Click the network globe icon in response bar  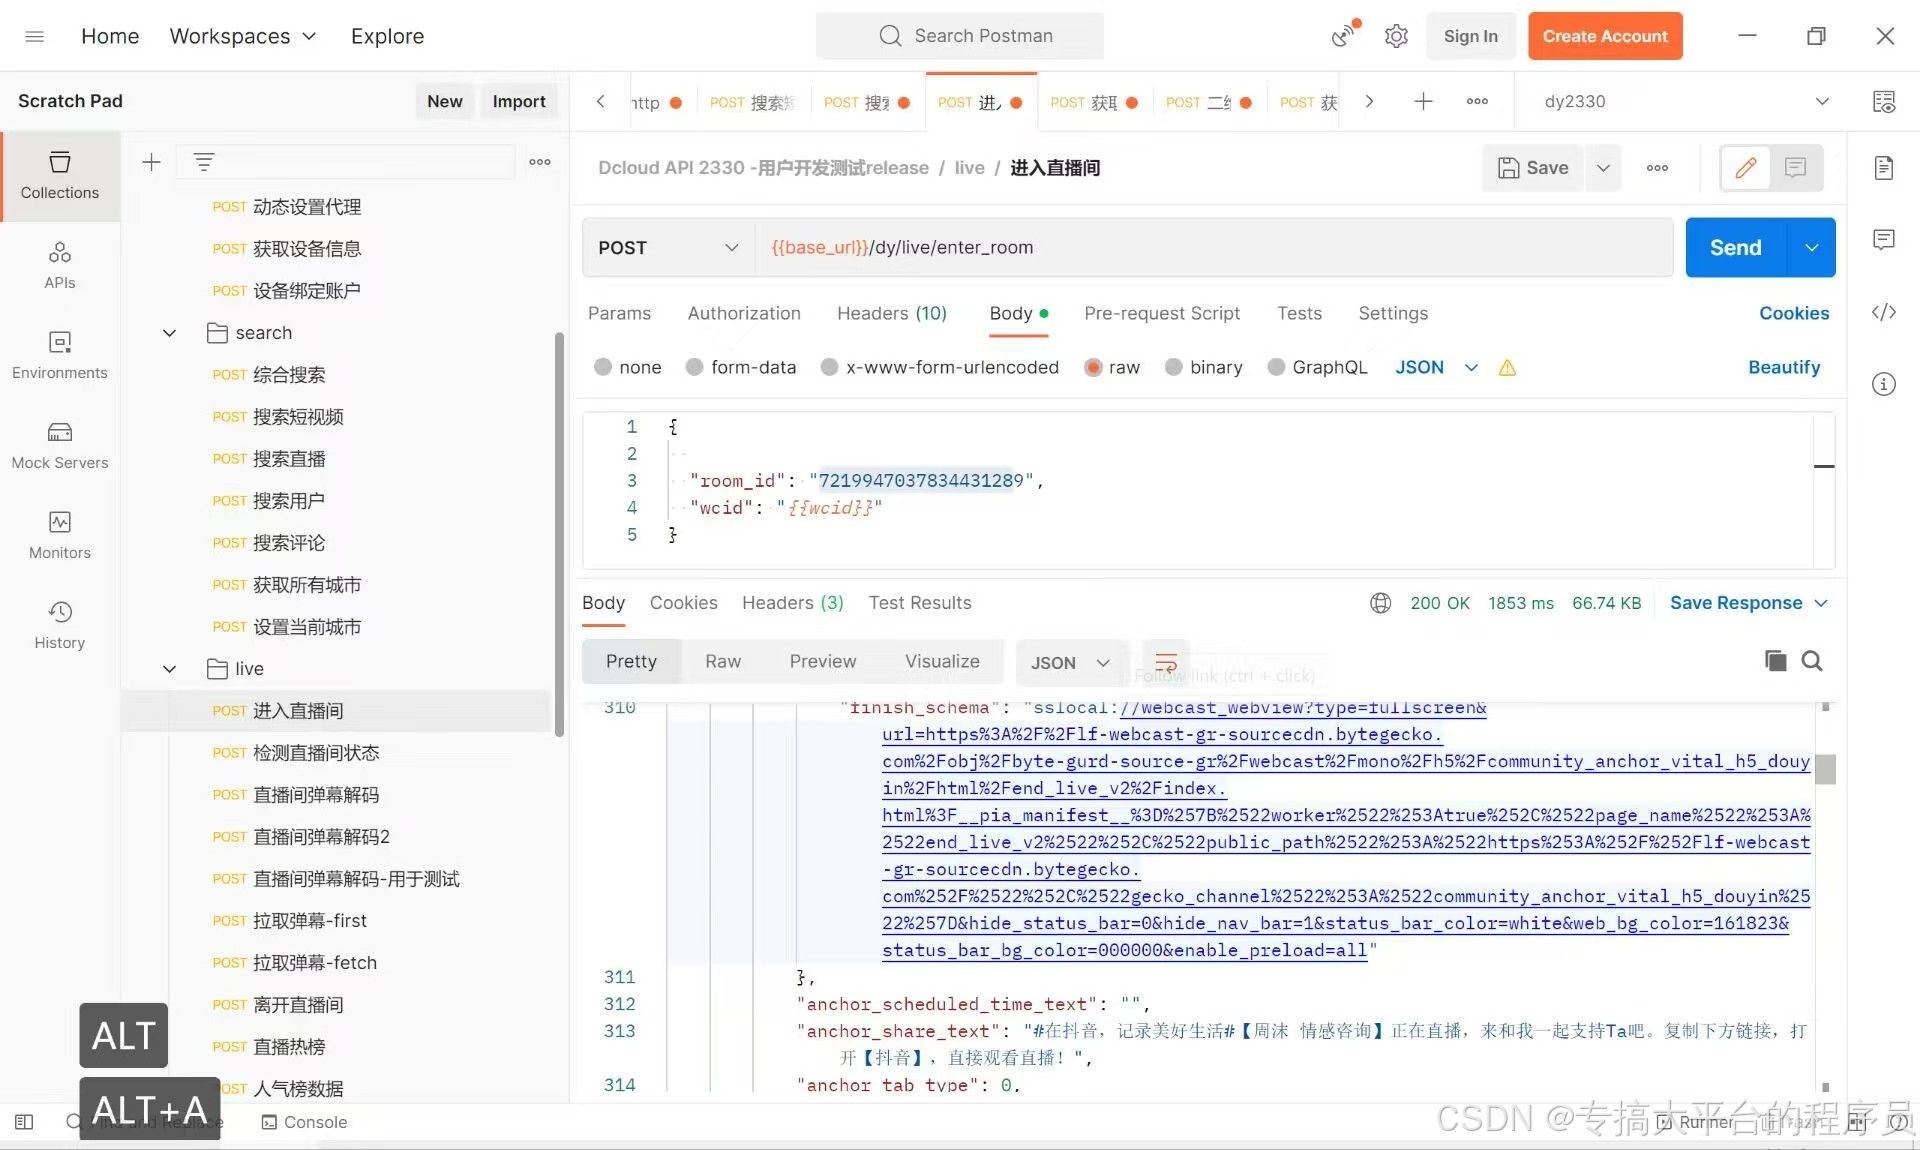coord(1381,603)
